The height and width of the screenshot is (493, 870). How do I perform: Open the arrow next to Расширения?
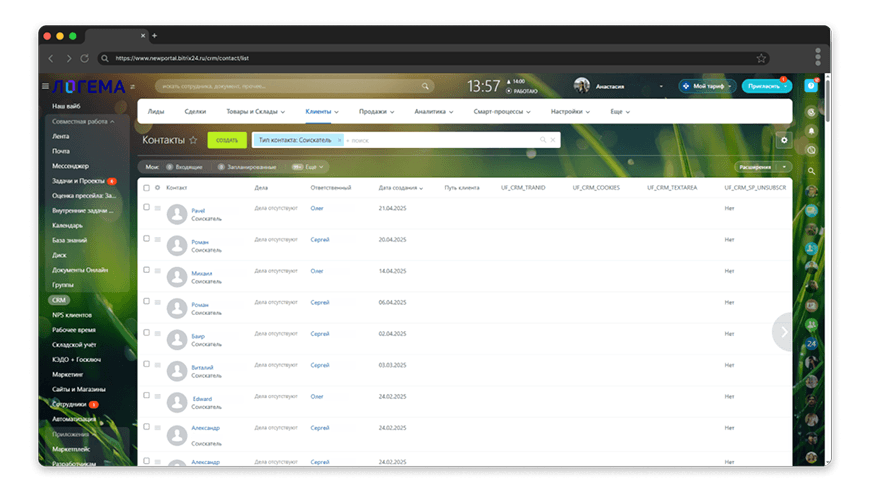(784, 167)
